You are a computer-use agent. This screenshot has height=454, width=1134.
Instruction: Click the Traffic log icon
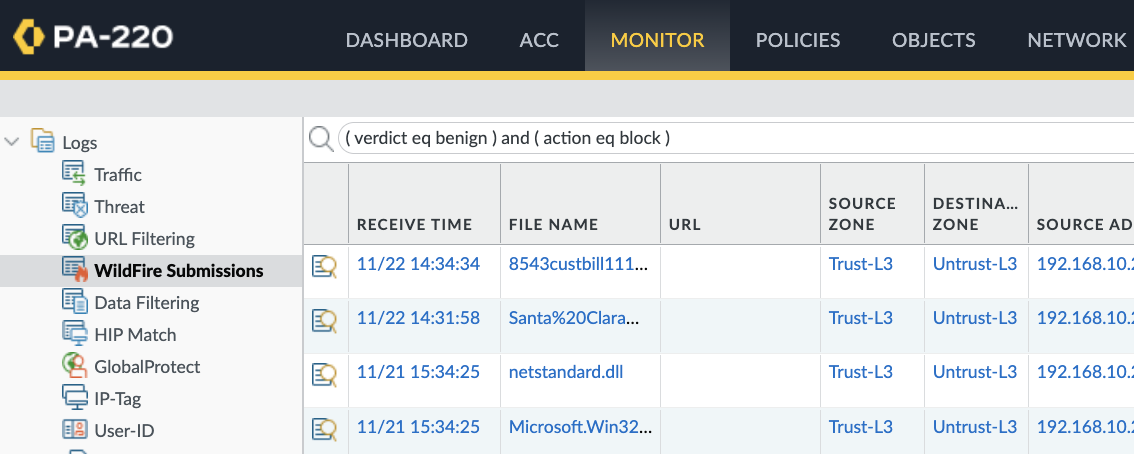coord(74,174)
